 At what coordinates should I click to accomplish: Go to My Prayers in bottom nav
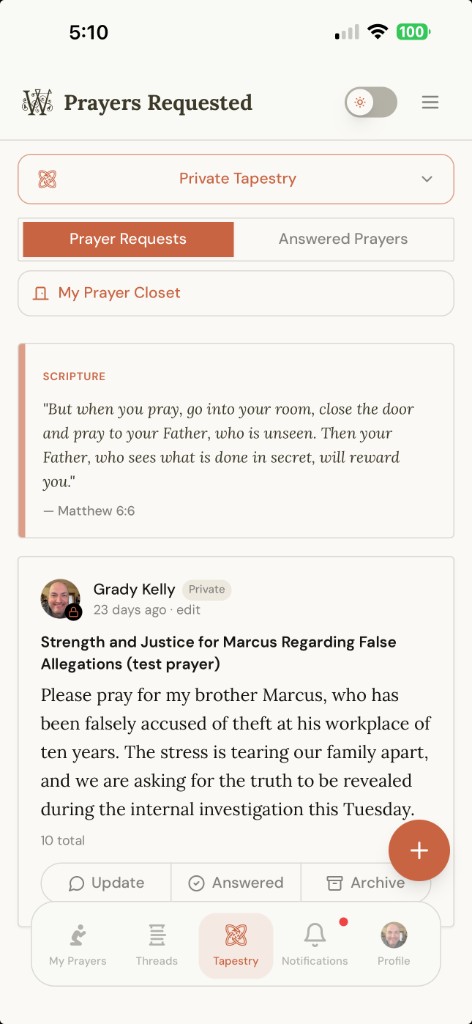[78, 945]
